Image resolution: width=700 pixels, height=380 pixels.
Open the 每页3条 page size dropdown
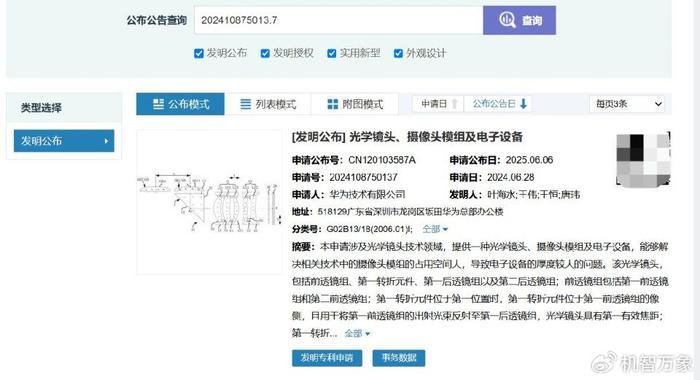pyautogui.click(x=627, y=104)
